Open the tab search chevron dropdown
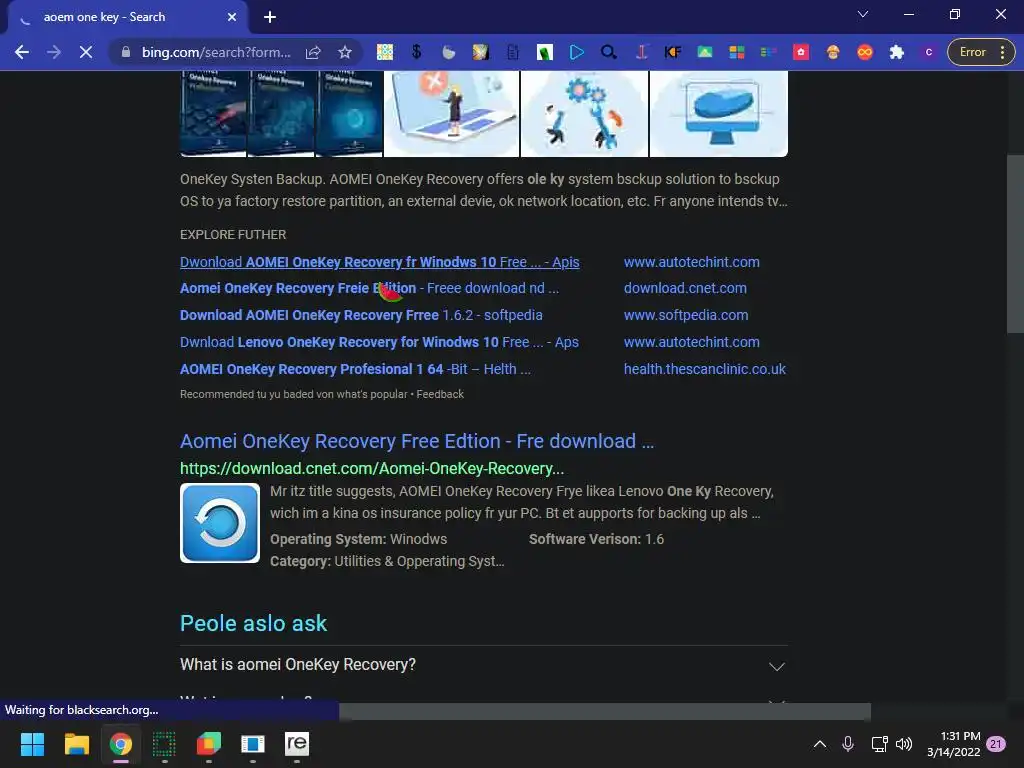Image resolution: width=1024 pixels, height=768 pixels. pyautogui.click(x=863, y=14)
